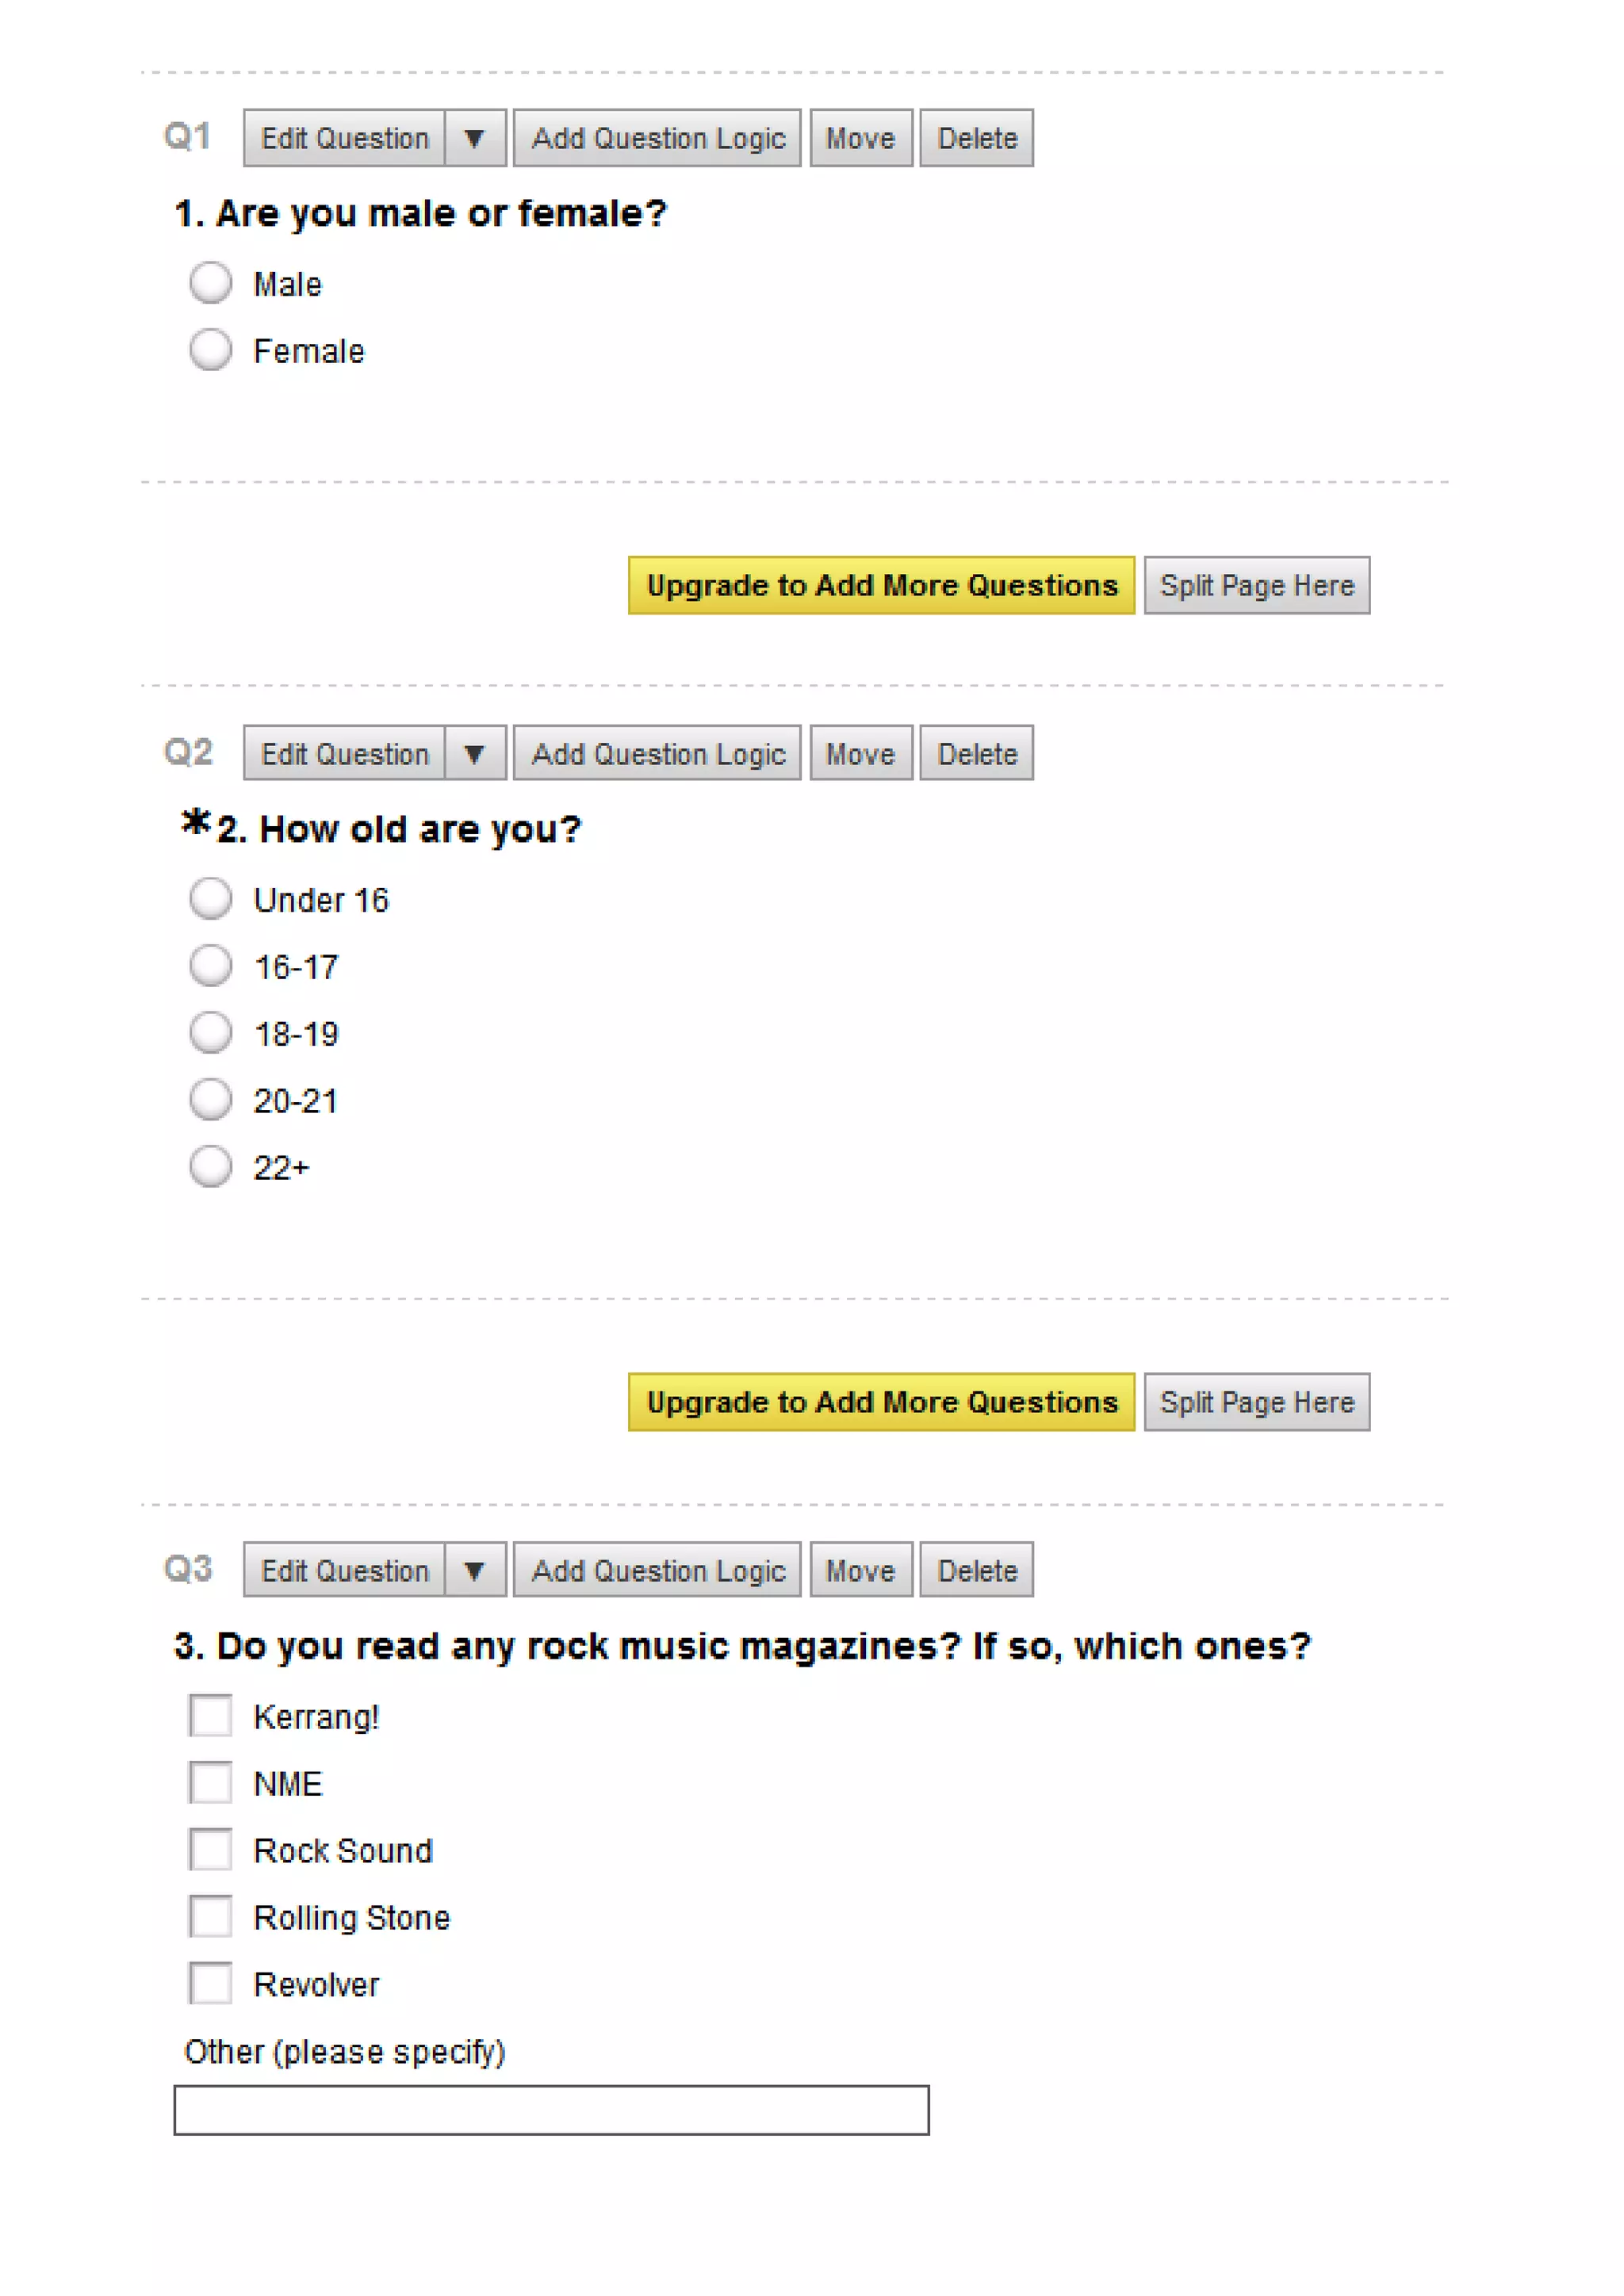Pick the Under 16 age radio button
Screen dimensions: 1624x2296
pyautogui.click(x=211, y=898)
